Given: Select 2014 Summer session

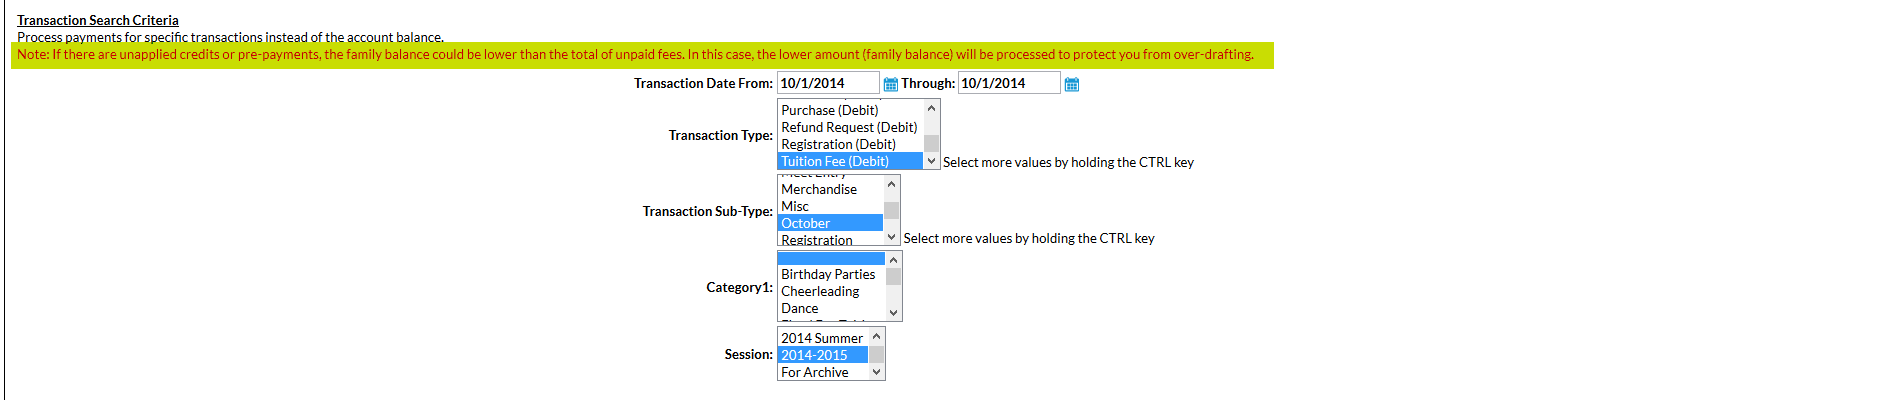Looking at the screenshot, I should pyautogui.click(x=823, y=338).
